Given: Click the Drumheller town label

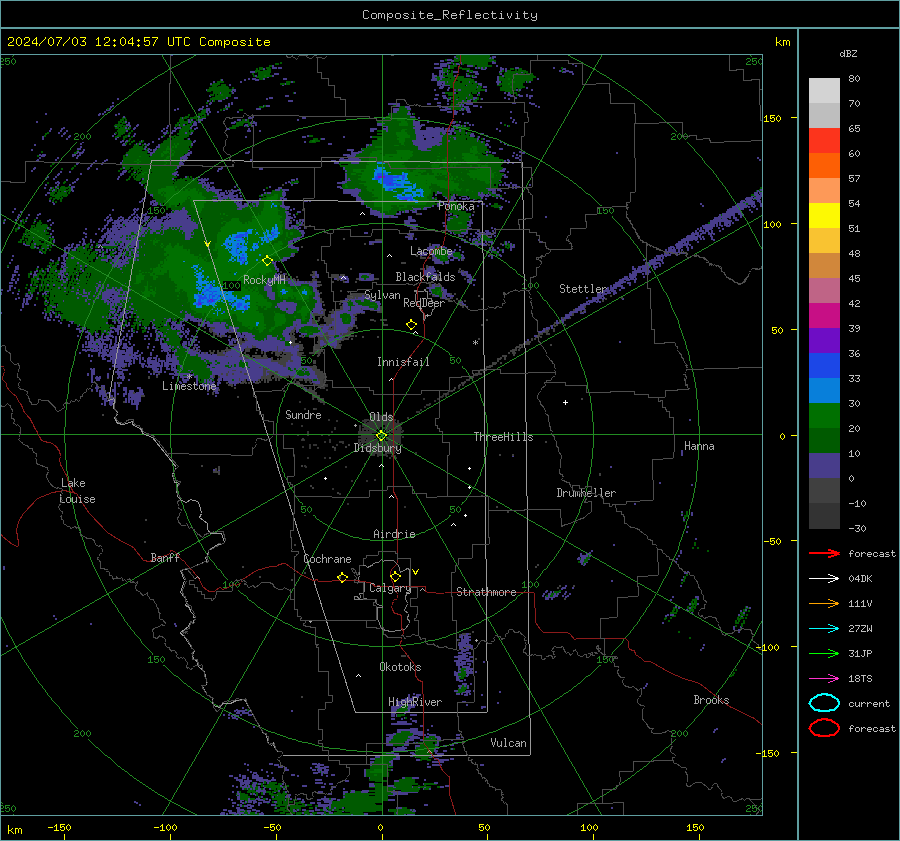Looking at the screenshot, I should [586, 493].
